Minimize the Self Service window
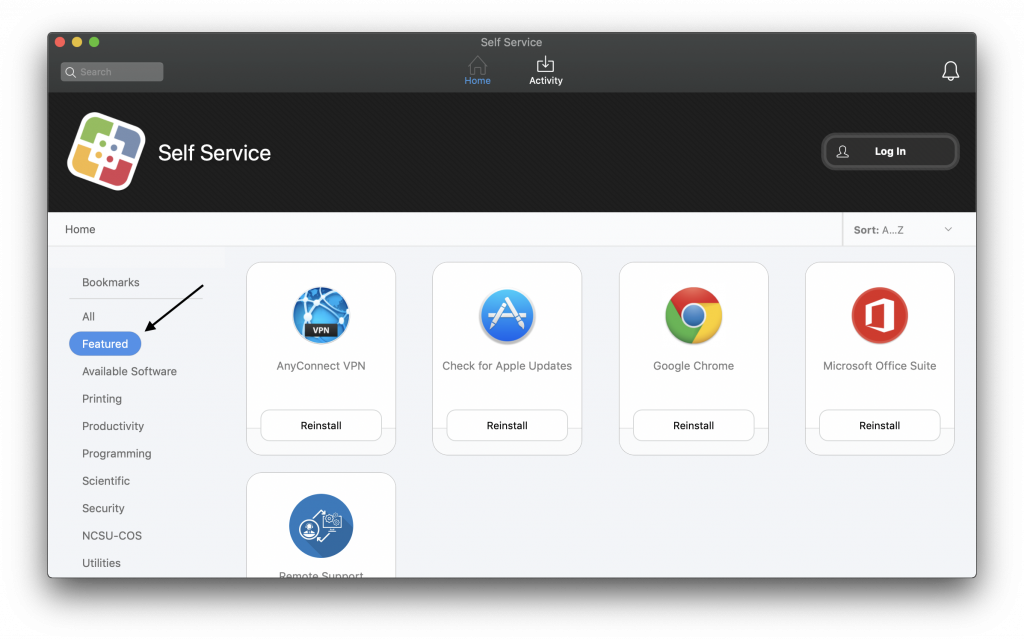1024x641 pixels. coord(77,42)
